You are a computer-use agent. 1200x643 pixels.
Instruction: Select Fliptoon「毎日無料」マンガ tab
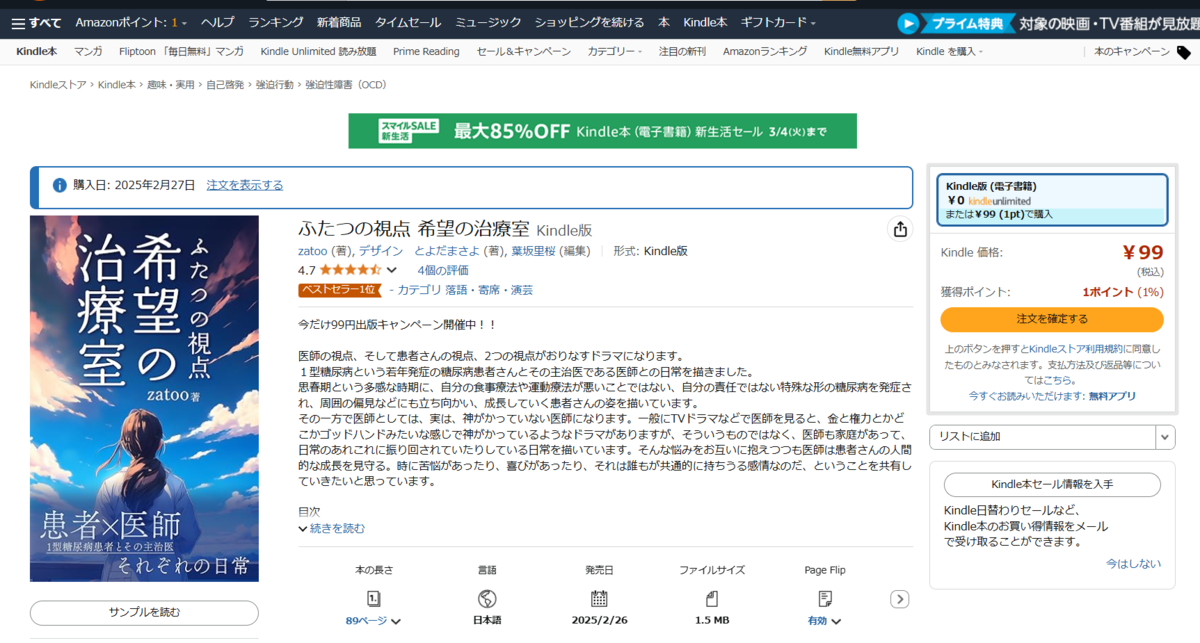181,52
